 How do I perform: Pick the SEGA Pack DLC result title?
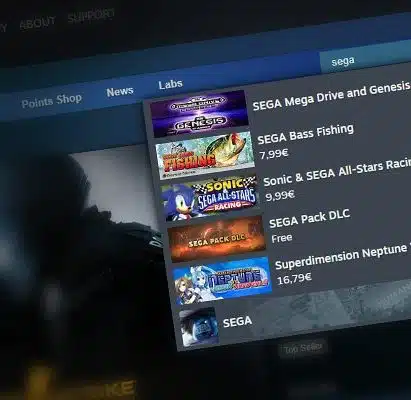(x=310, y=218)
